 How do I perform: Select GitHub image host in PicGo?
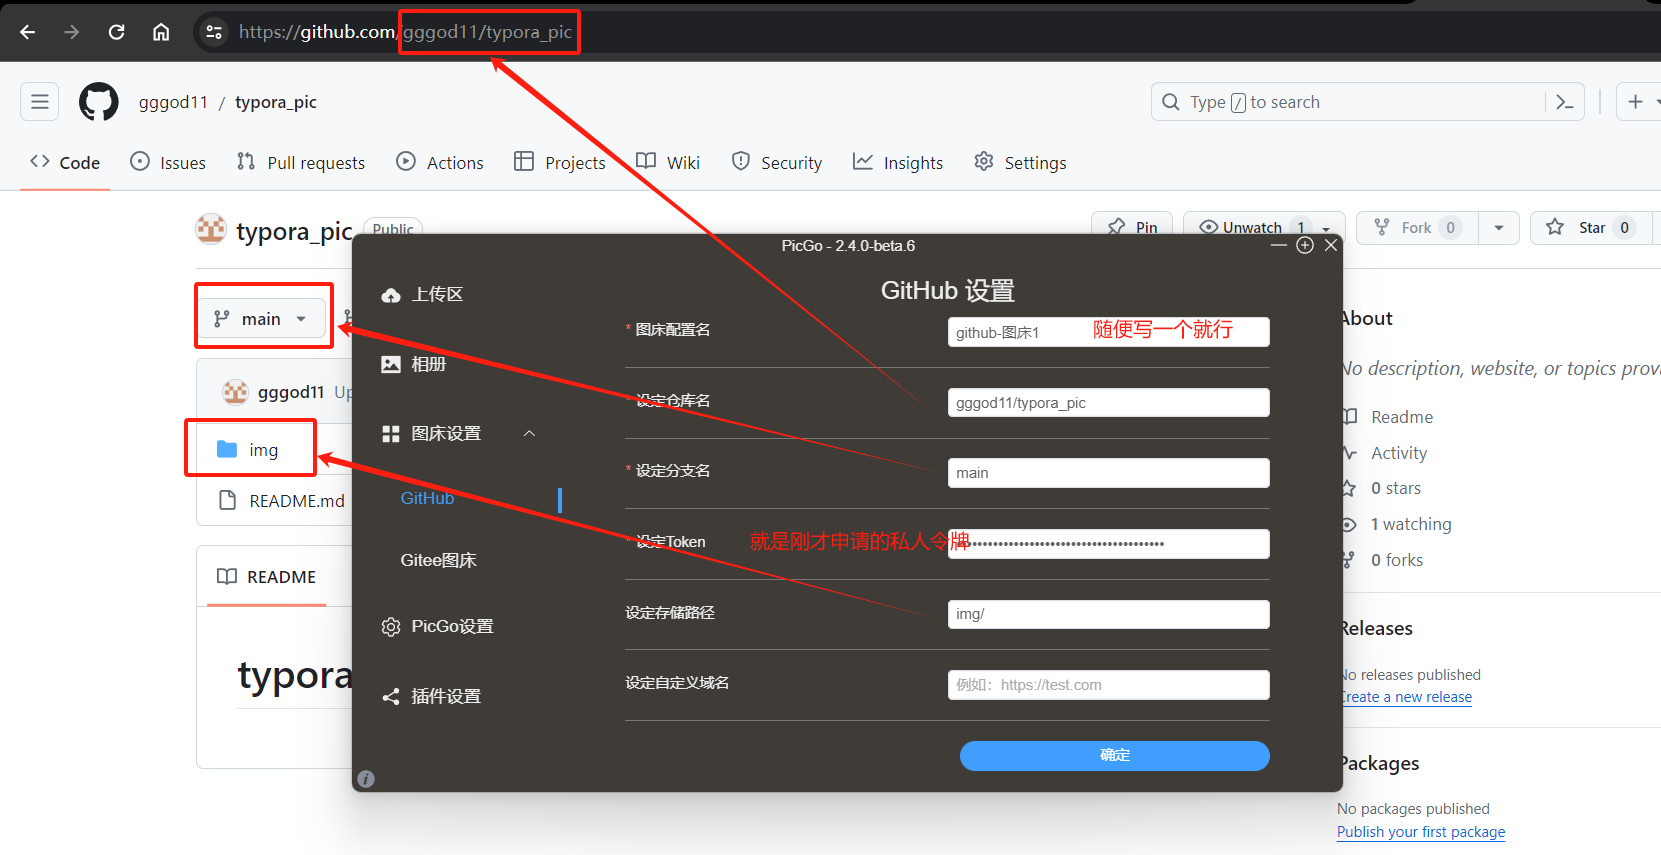(427, 498)
